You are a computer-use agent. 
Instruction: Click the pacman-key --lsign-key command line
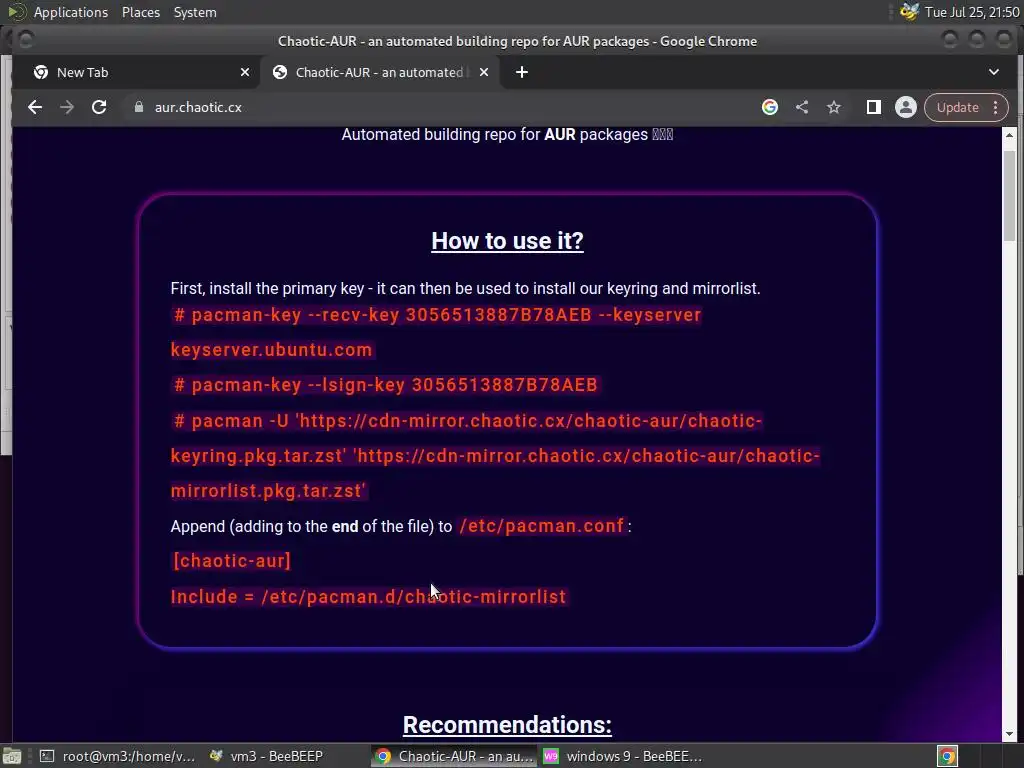pyautogui.click(x=385, y=385)
